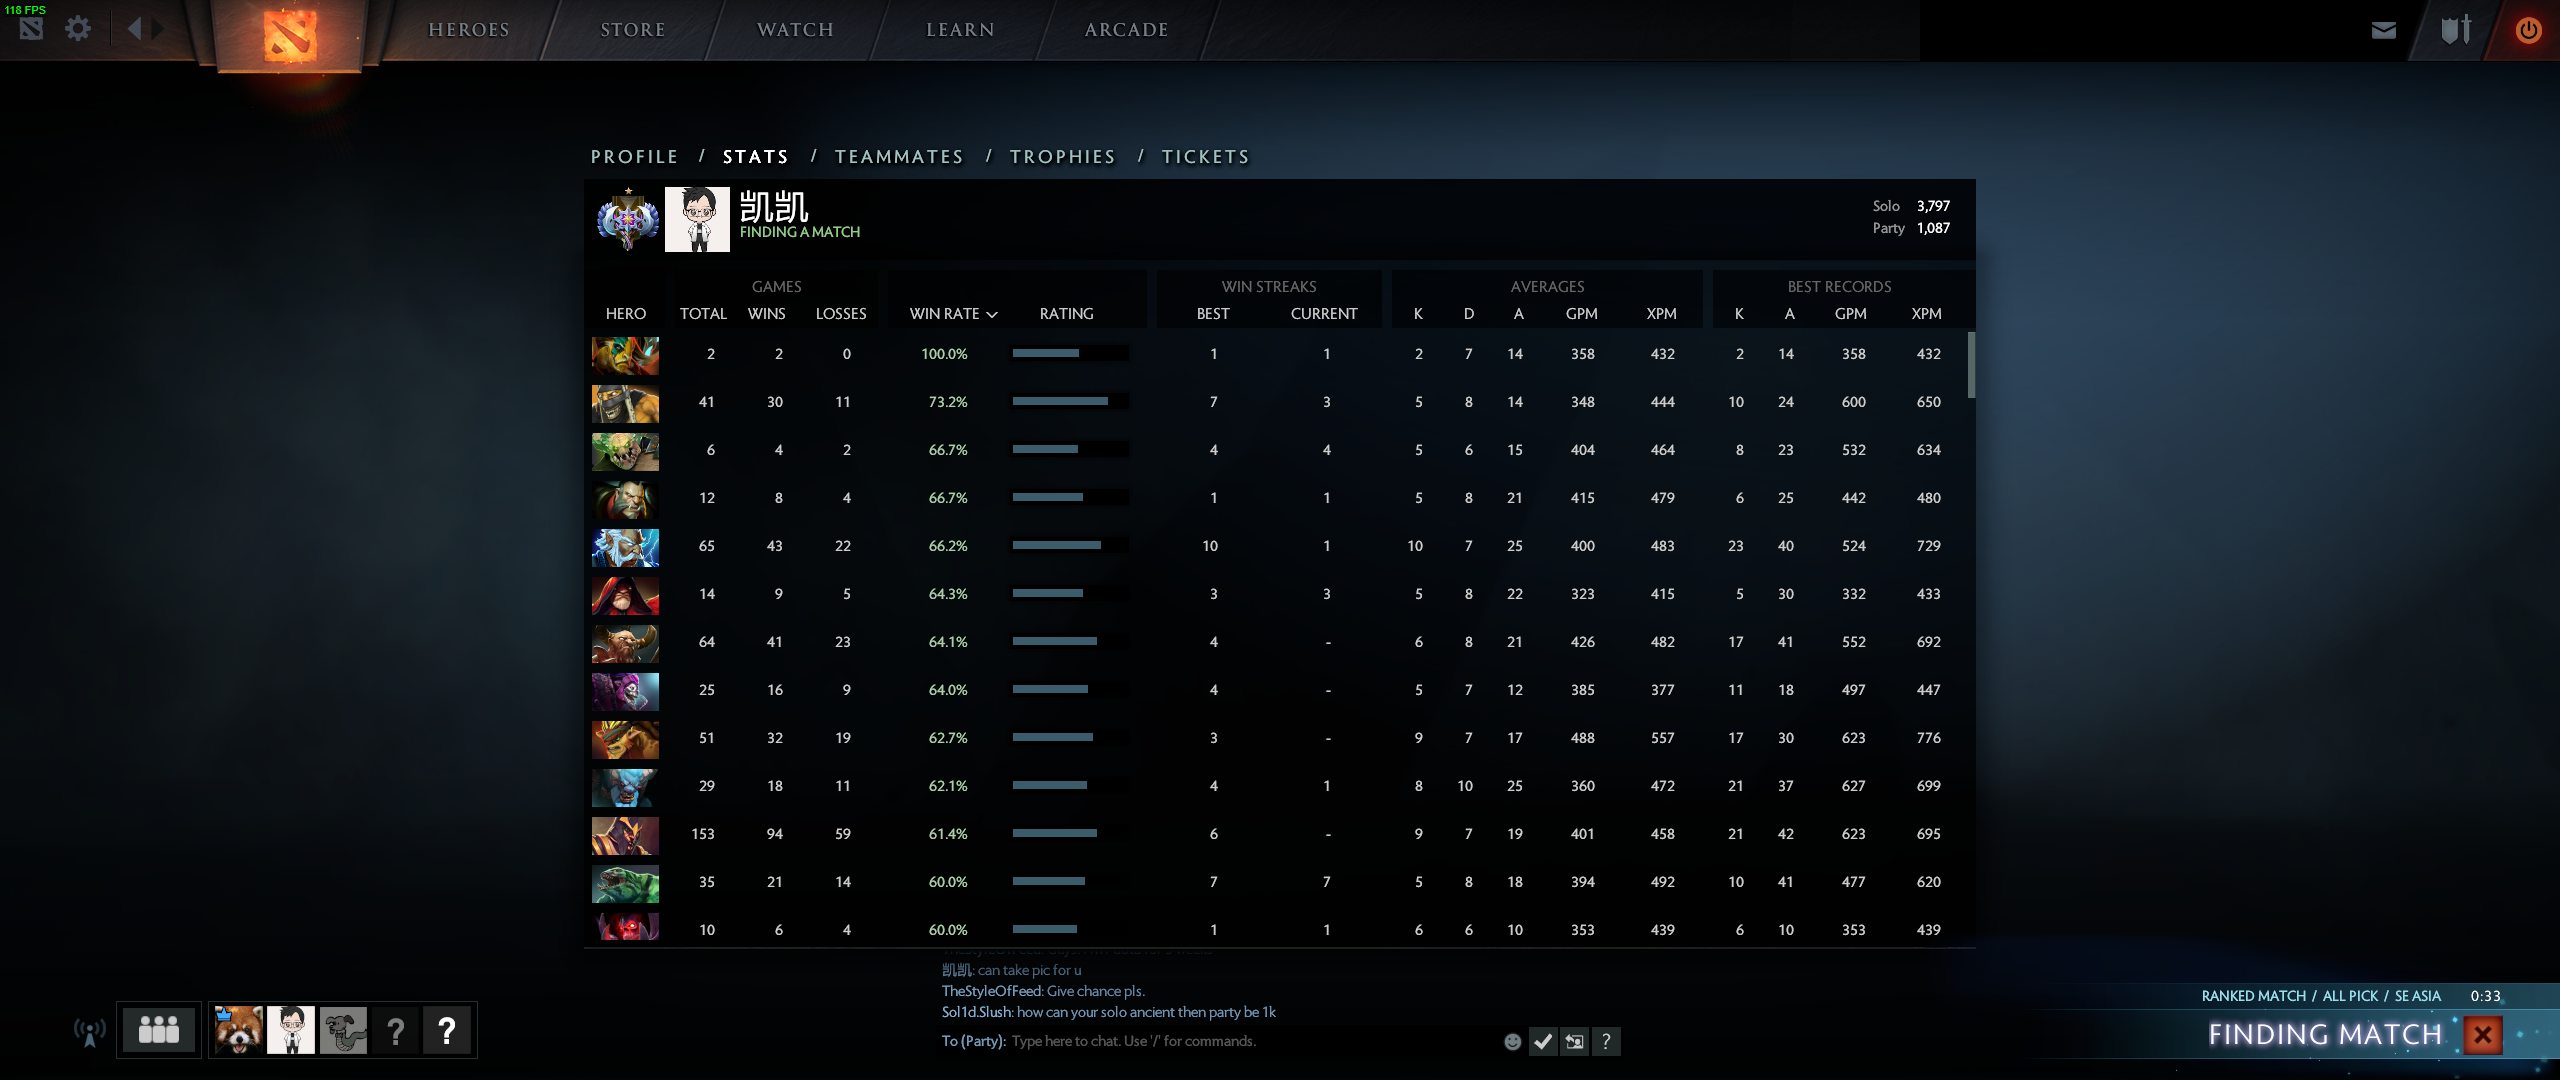Click the red power quit icon
The image size is (2560, 1080).
click(x=2529, y=30)
